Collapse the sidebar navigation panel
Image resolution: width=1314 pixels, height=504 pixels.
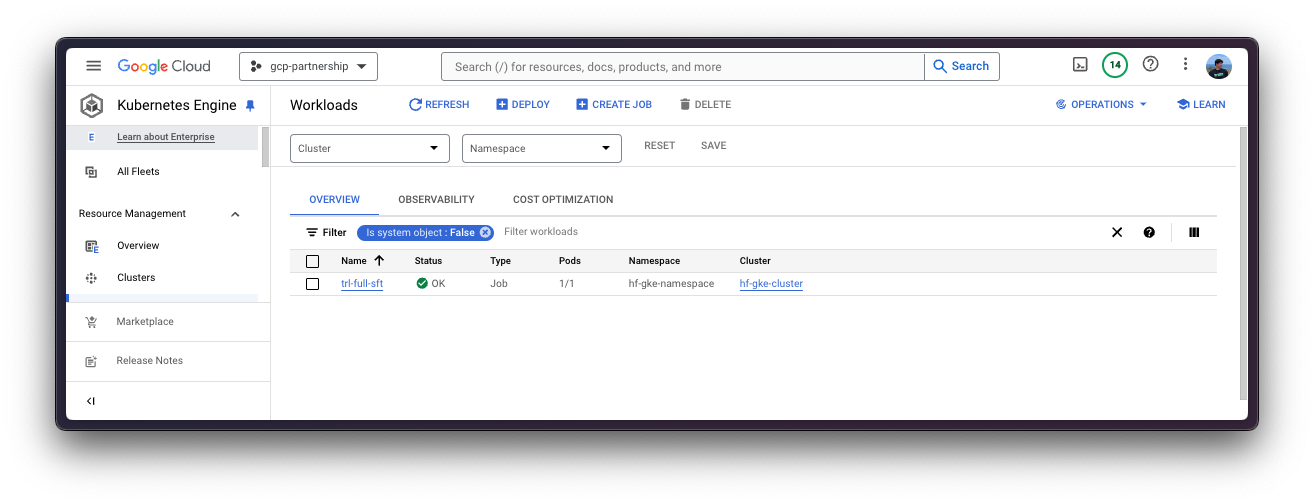(91, 401)
